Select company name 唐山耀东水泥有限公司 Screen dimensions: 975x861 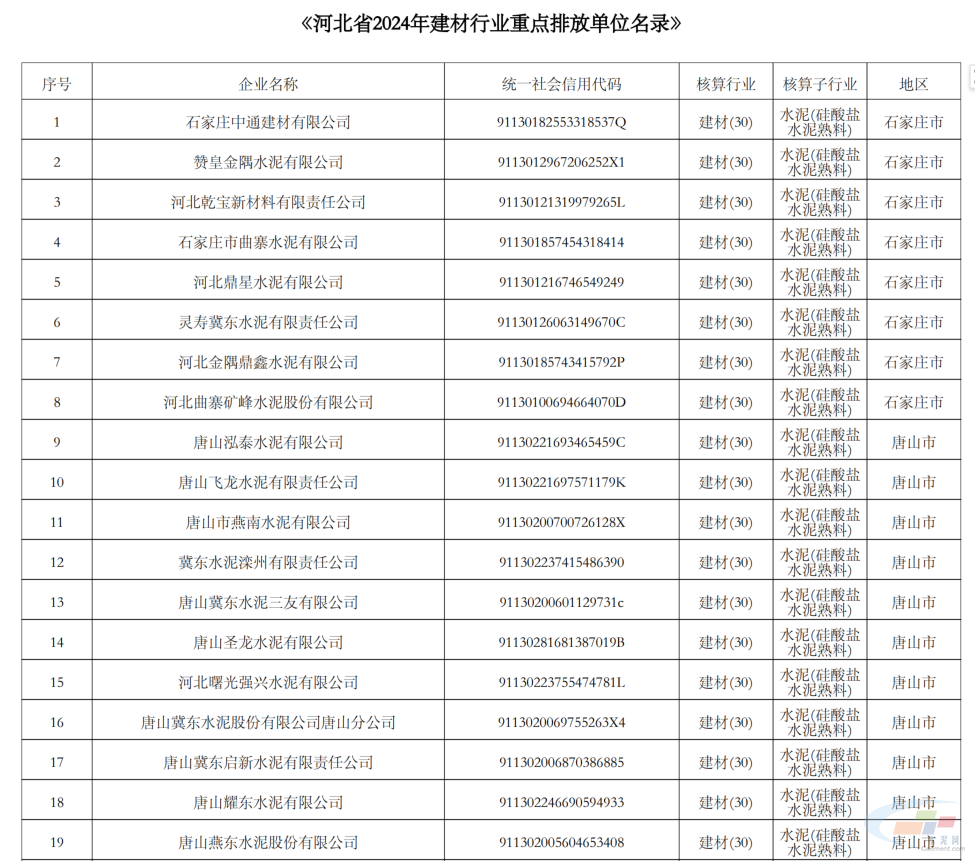click(x=268, y=803)
